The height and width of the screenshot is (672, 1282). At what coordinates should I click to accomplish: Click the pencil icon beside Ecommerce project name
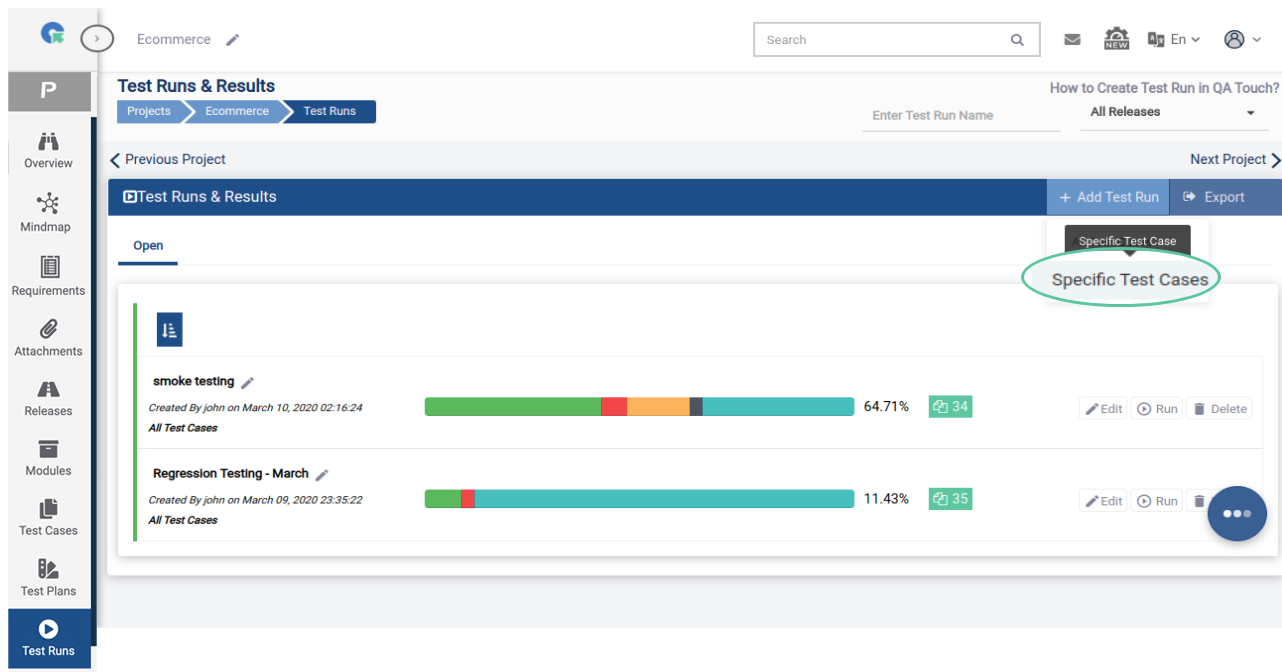point(233,40)
